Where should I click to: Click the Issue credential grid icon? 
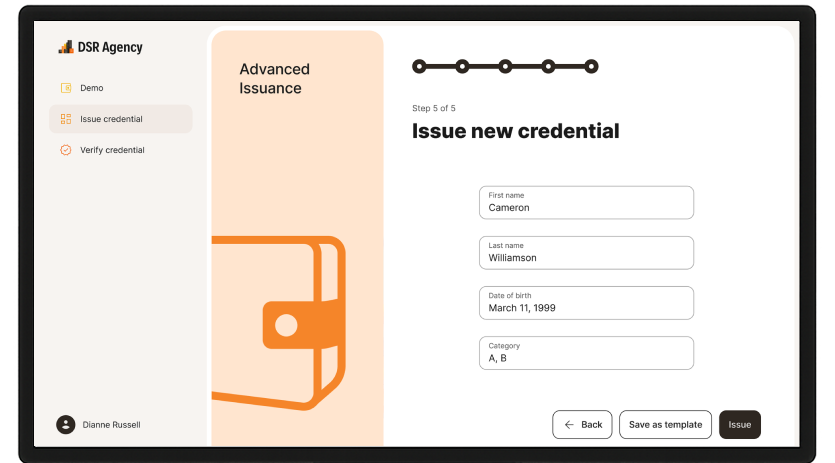[66, 119]
